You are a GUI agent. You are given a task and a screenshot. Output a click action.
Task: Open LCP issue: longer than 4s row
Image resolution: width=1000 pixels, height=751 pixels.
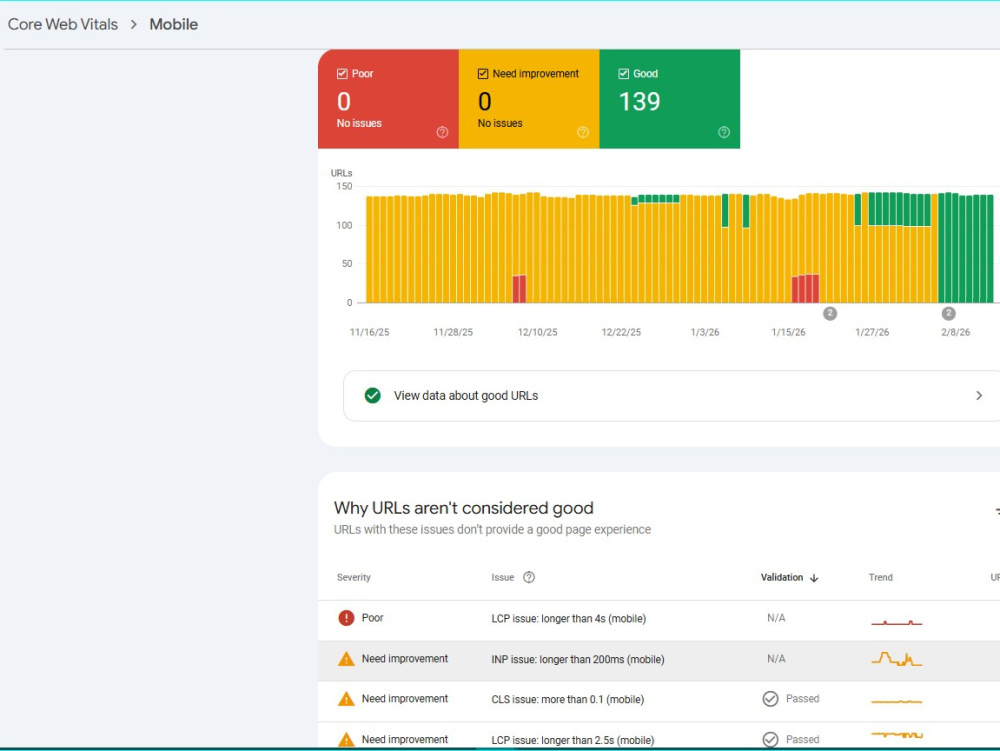[659, 618]
